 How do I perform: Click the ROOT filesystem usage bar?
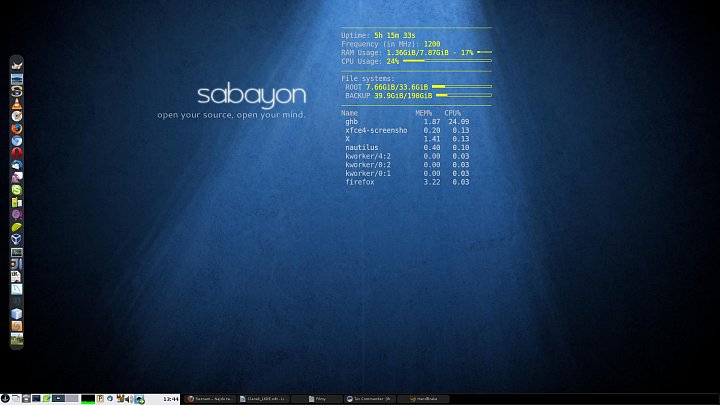(x=461, y=86)
